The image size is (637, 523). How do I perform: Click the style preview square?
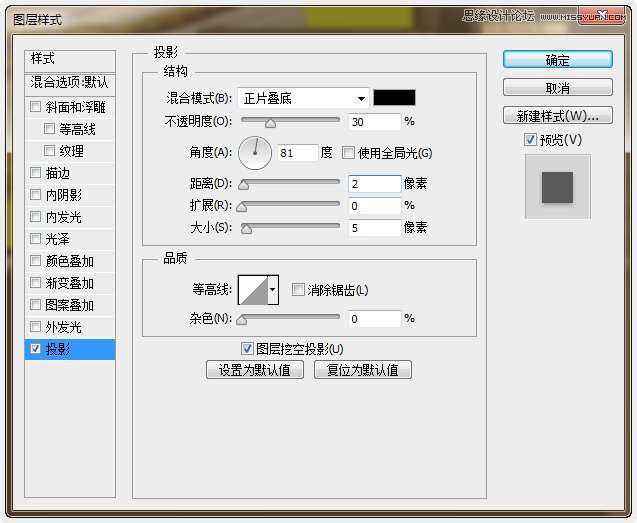[x=557, y=187]
